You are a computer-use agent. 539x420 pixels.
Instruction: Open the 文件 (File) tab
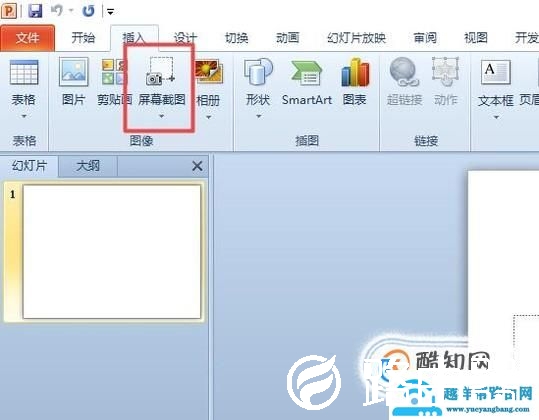(27, 38)
